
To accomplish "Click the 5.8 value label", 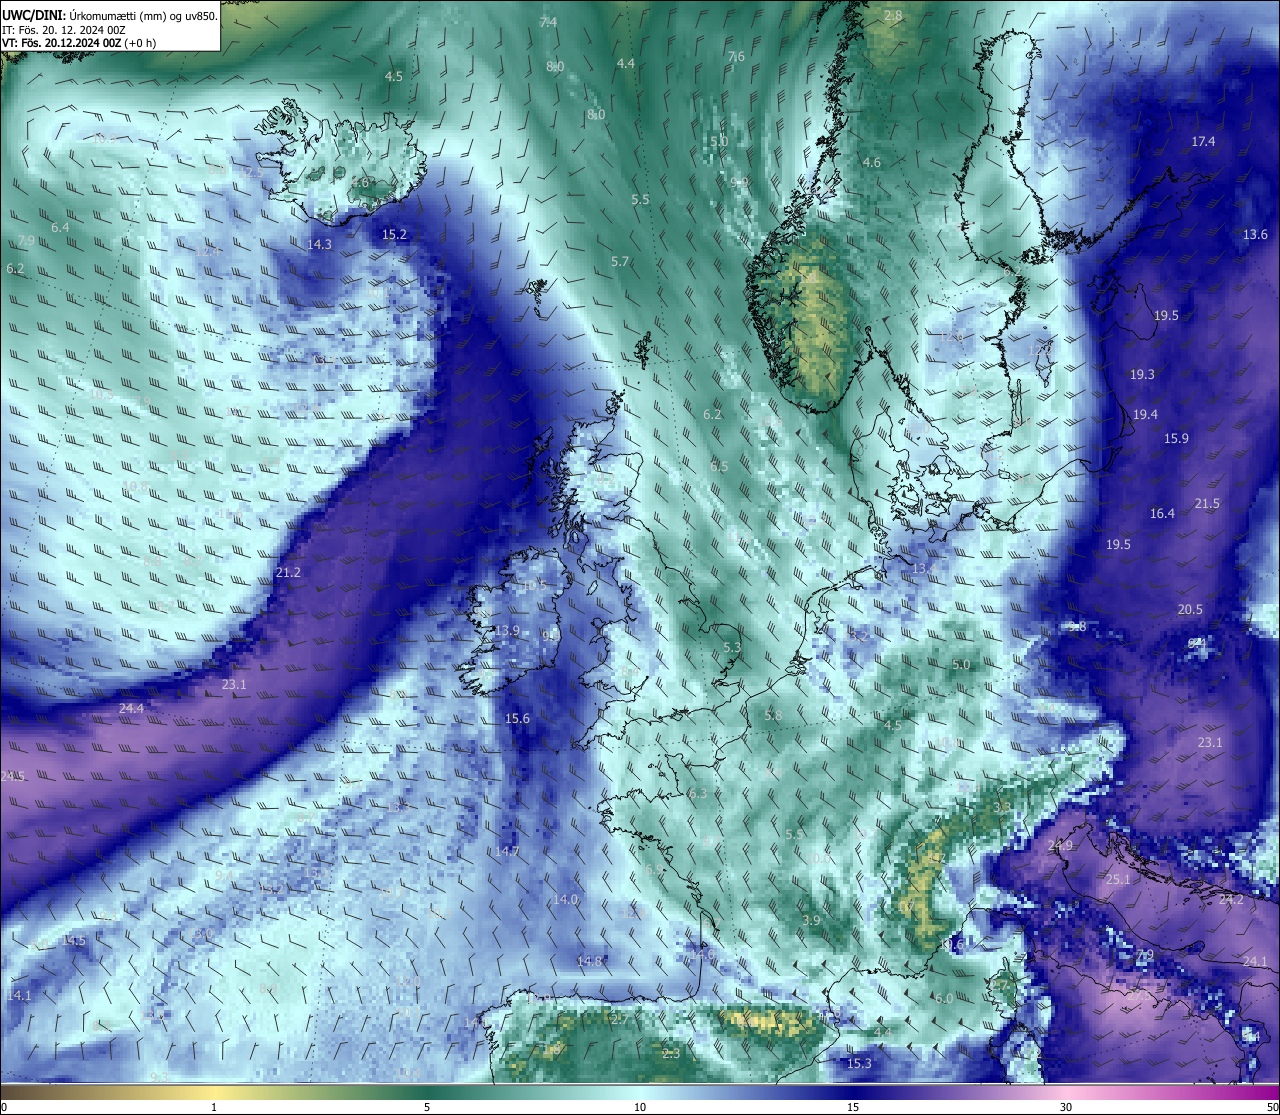I will tap(773, 716).
